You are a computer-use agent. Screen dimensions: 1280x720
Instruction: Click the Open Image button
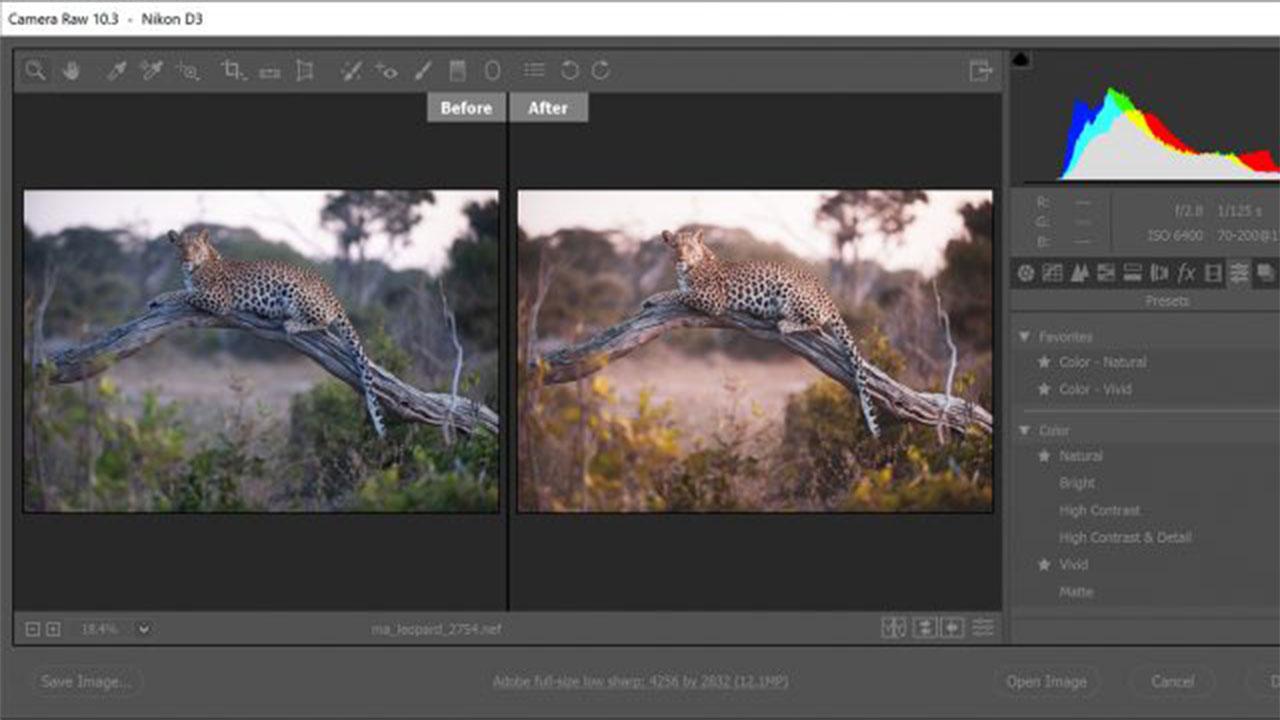click(x=1046, y=682)
